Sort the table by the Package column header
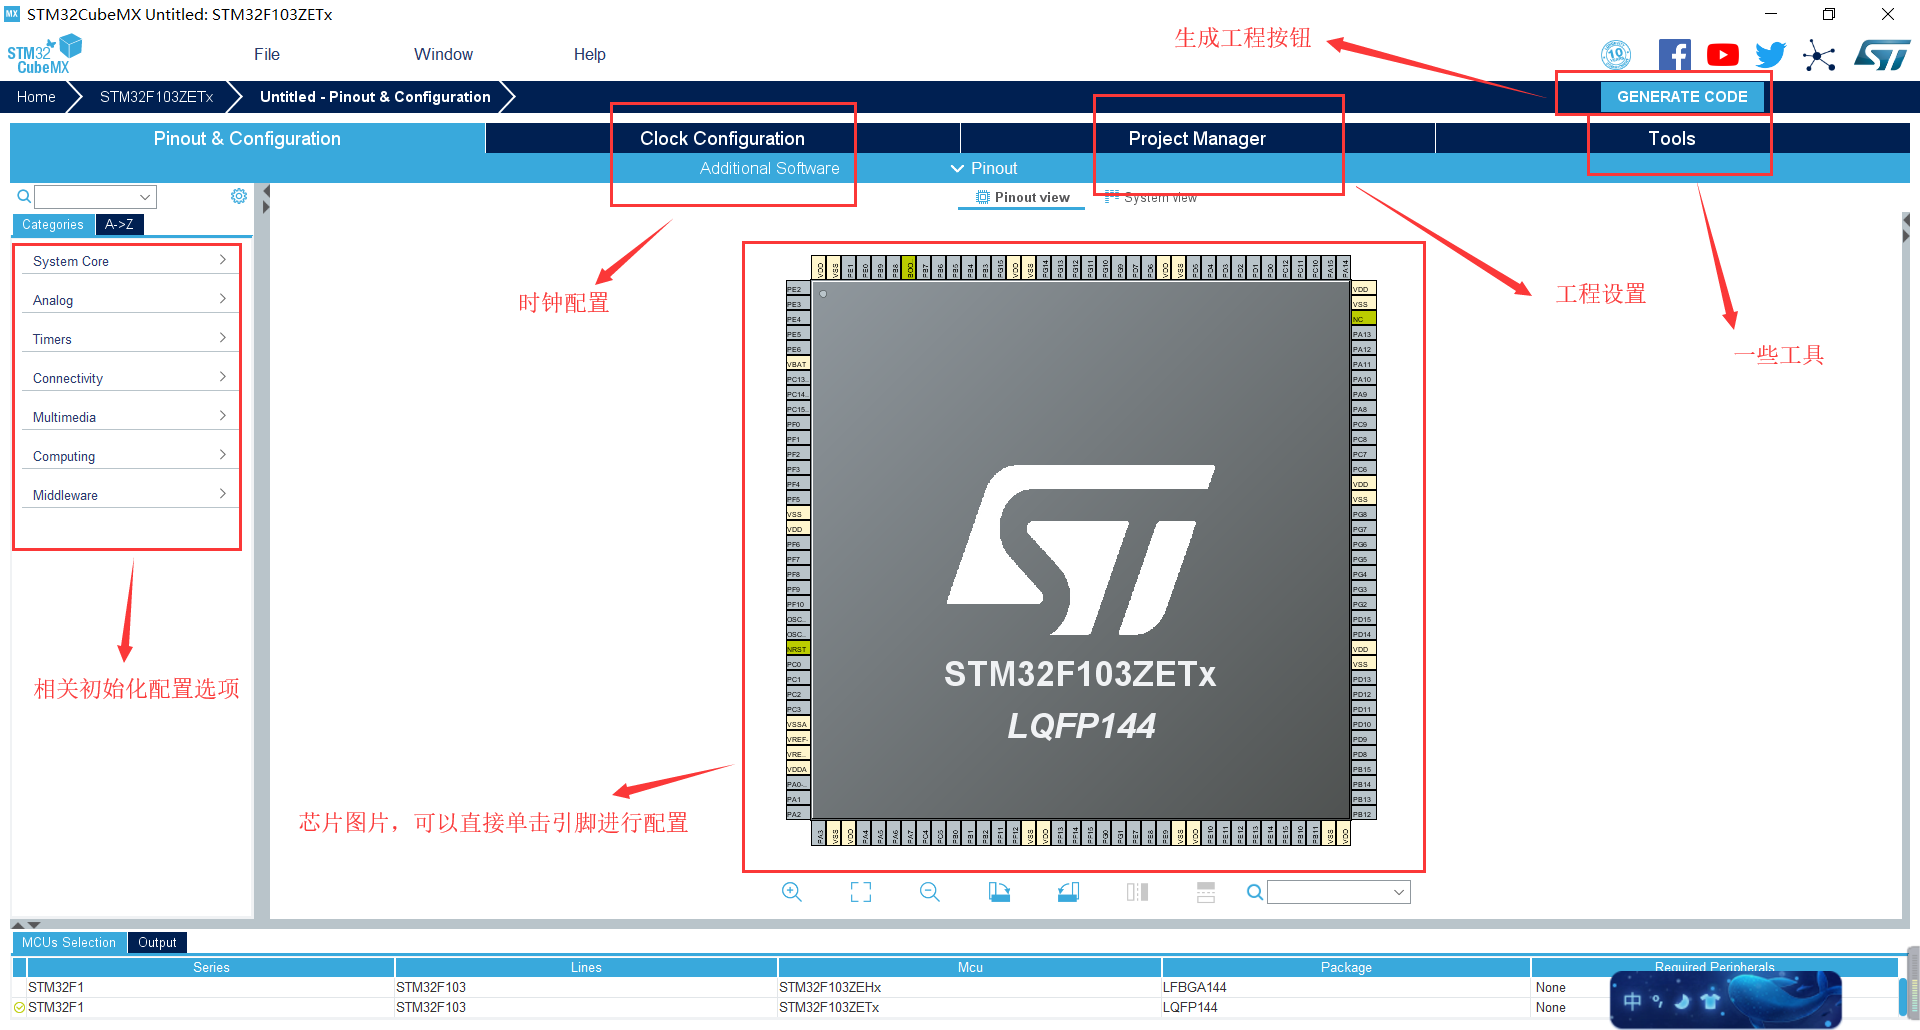 (1346, 967)
